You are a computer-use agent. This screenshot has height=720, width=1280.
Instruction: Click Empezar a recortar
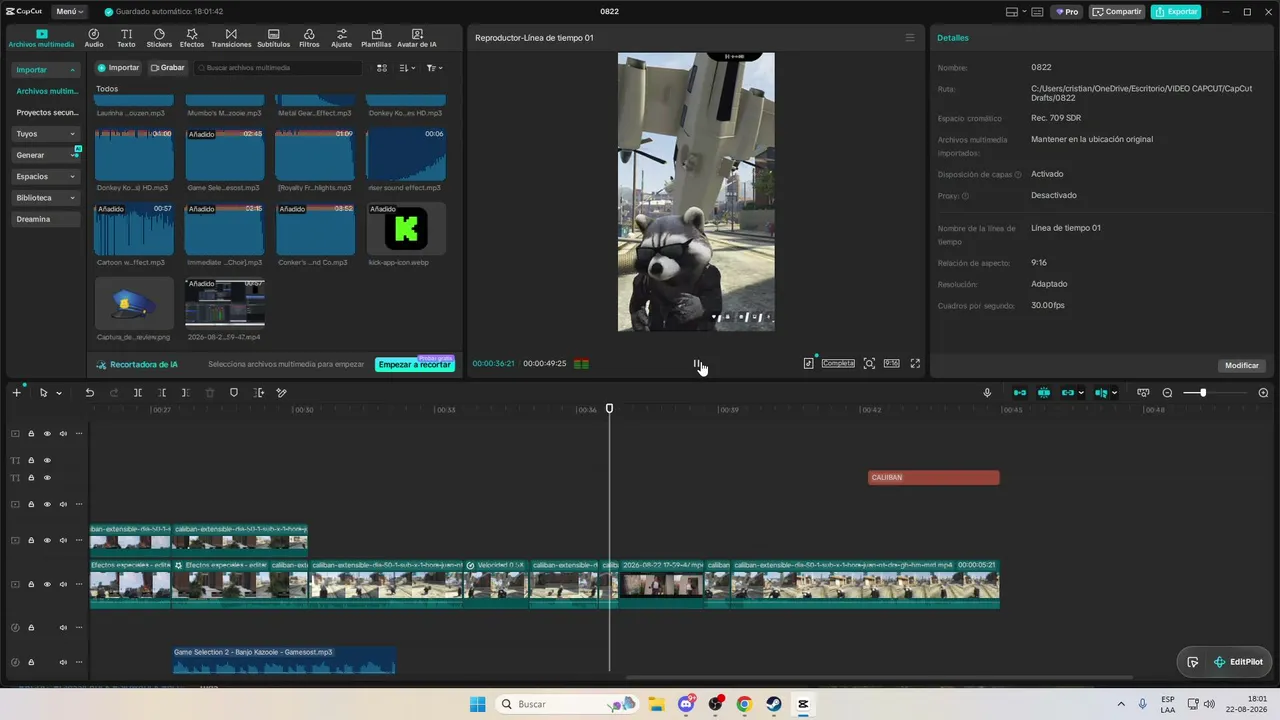pyautogui.click(x=415, y=365)
